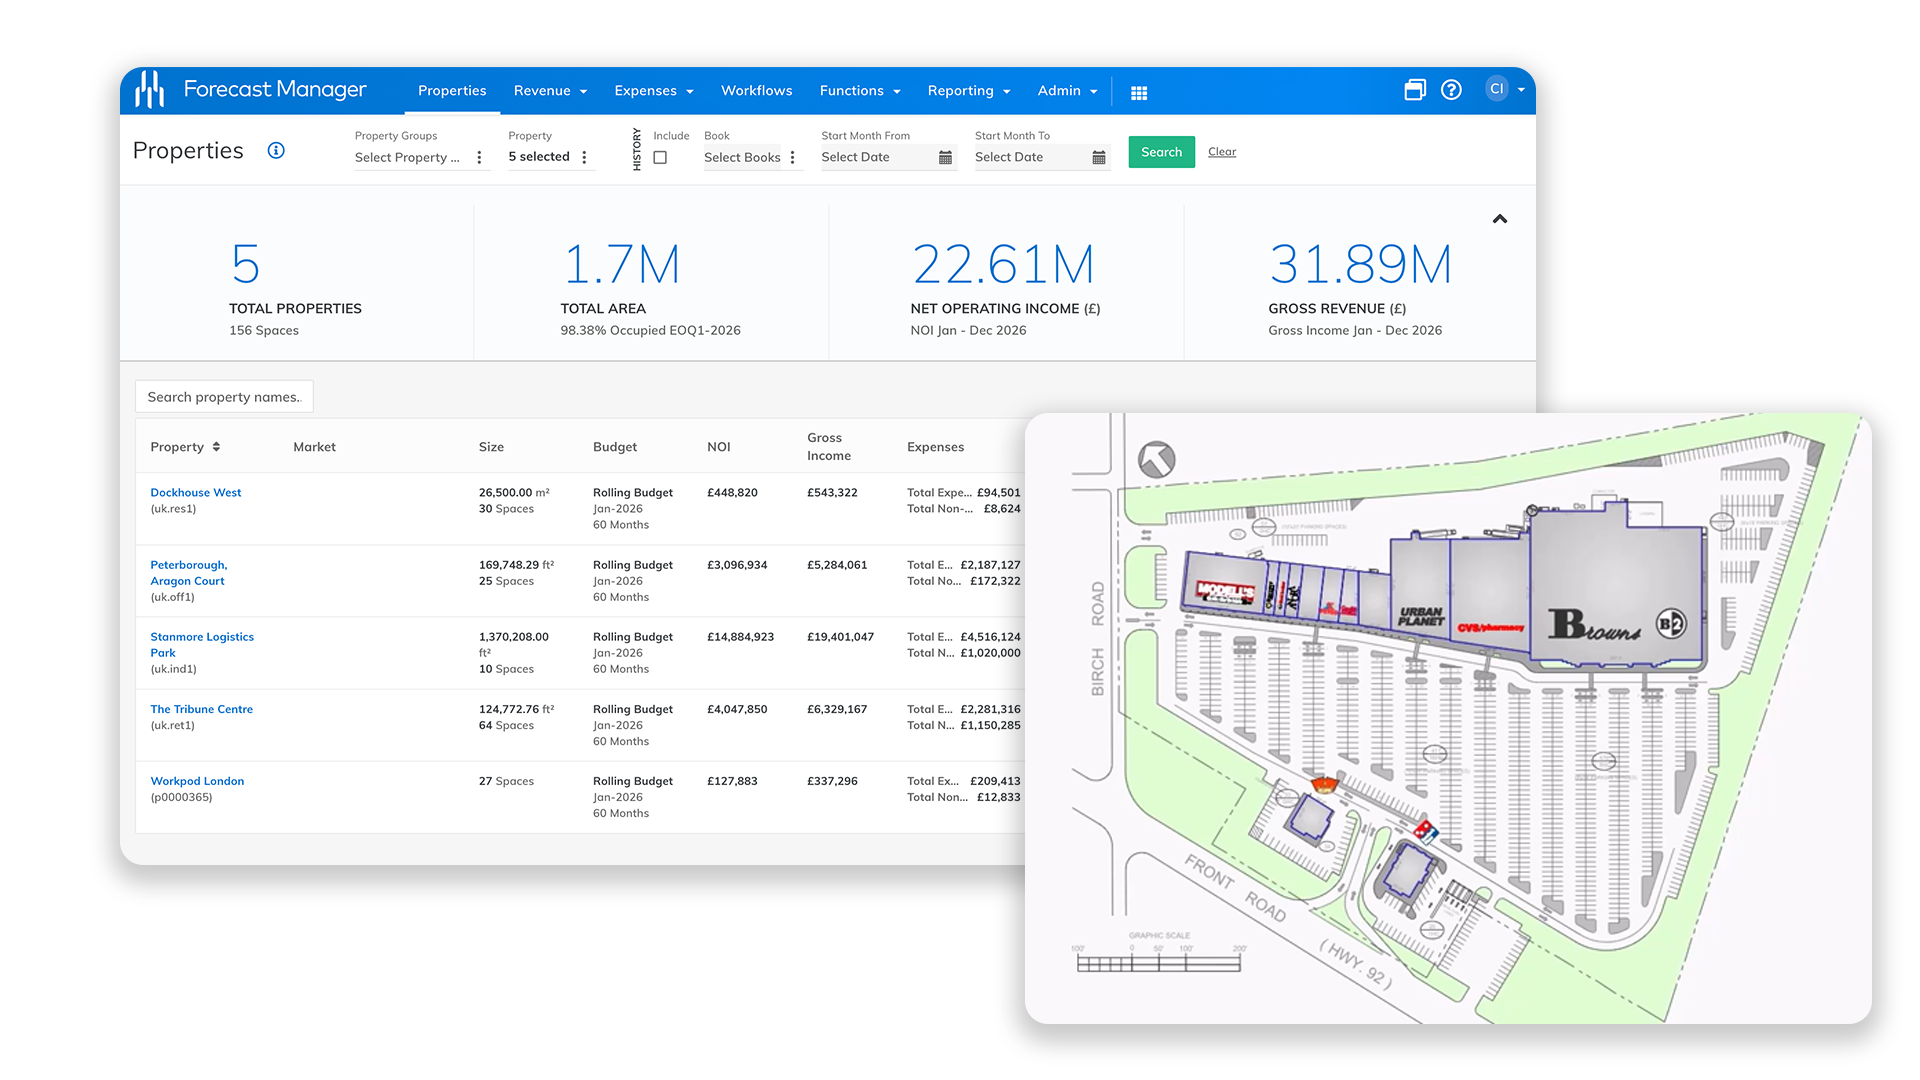Click the compass icon on site map
This screenshot has width=1920, height=1080.
click(x=1157, y=460)
